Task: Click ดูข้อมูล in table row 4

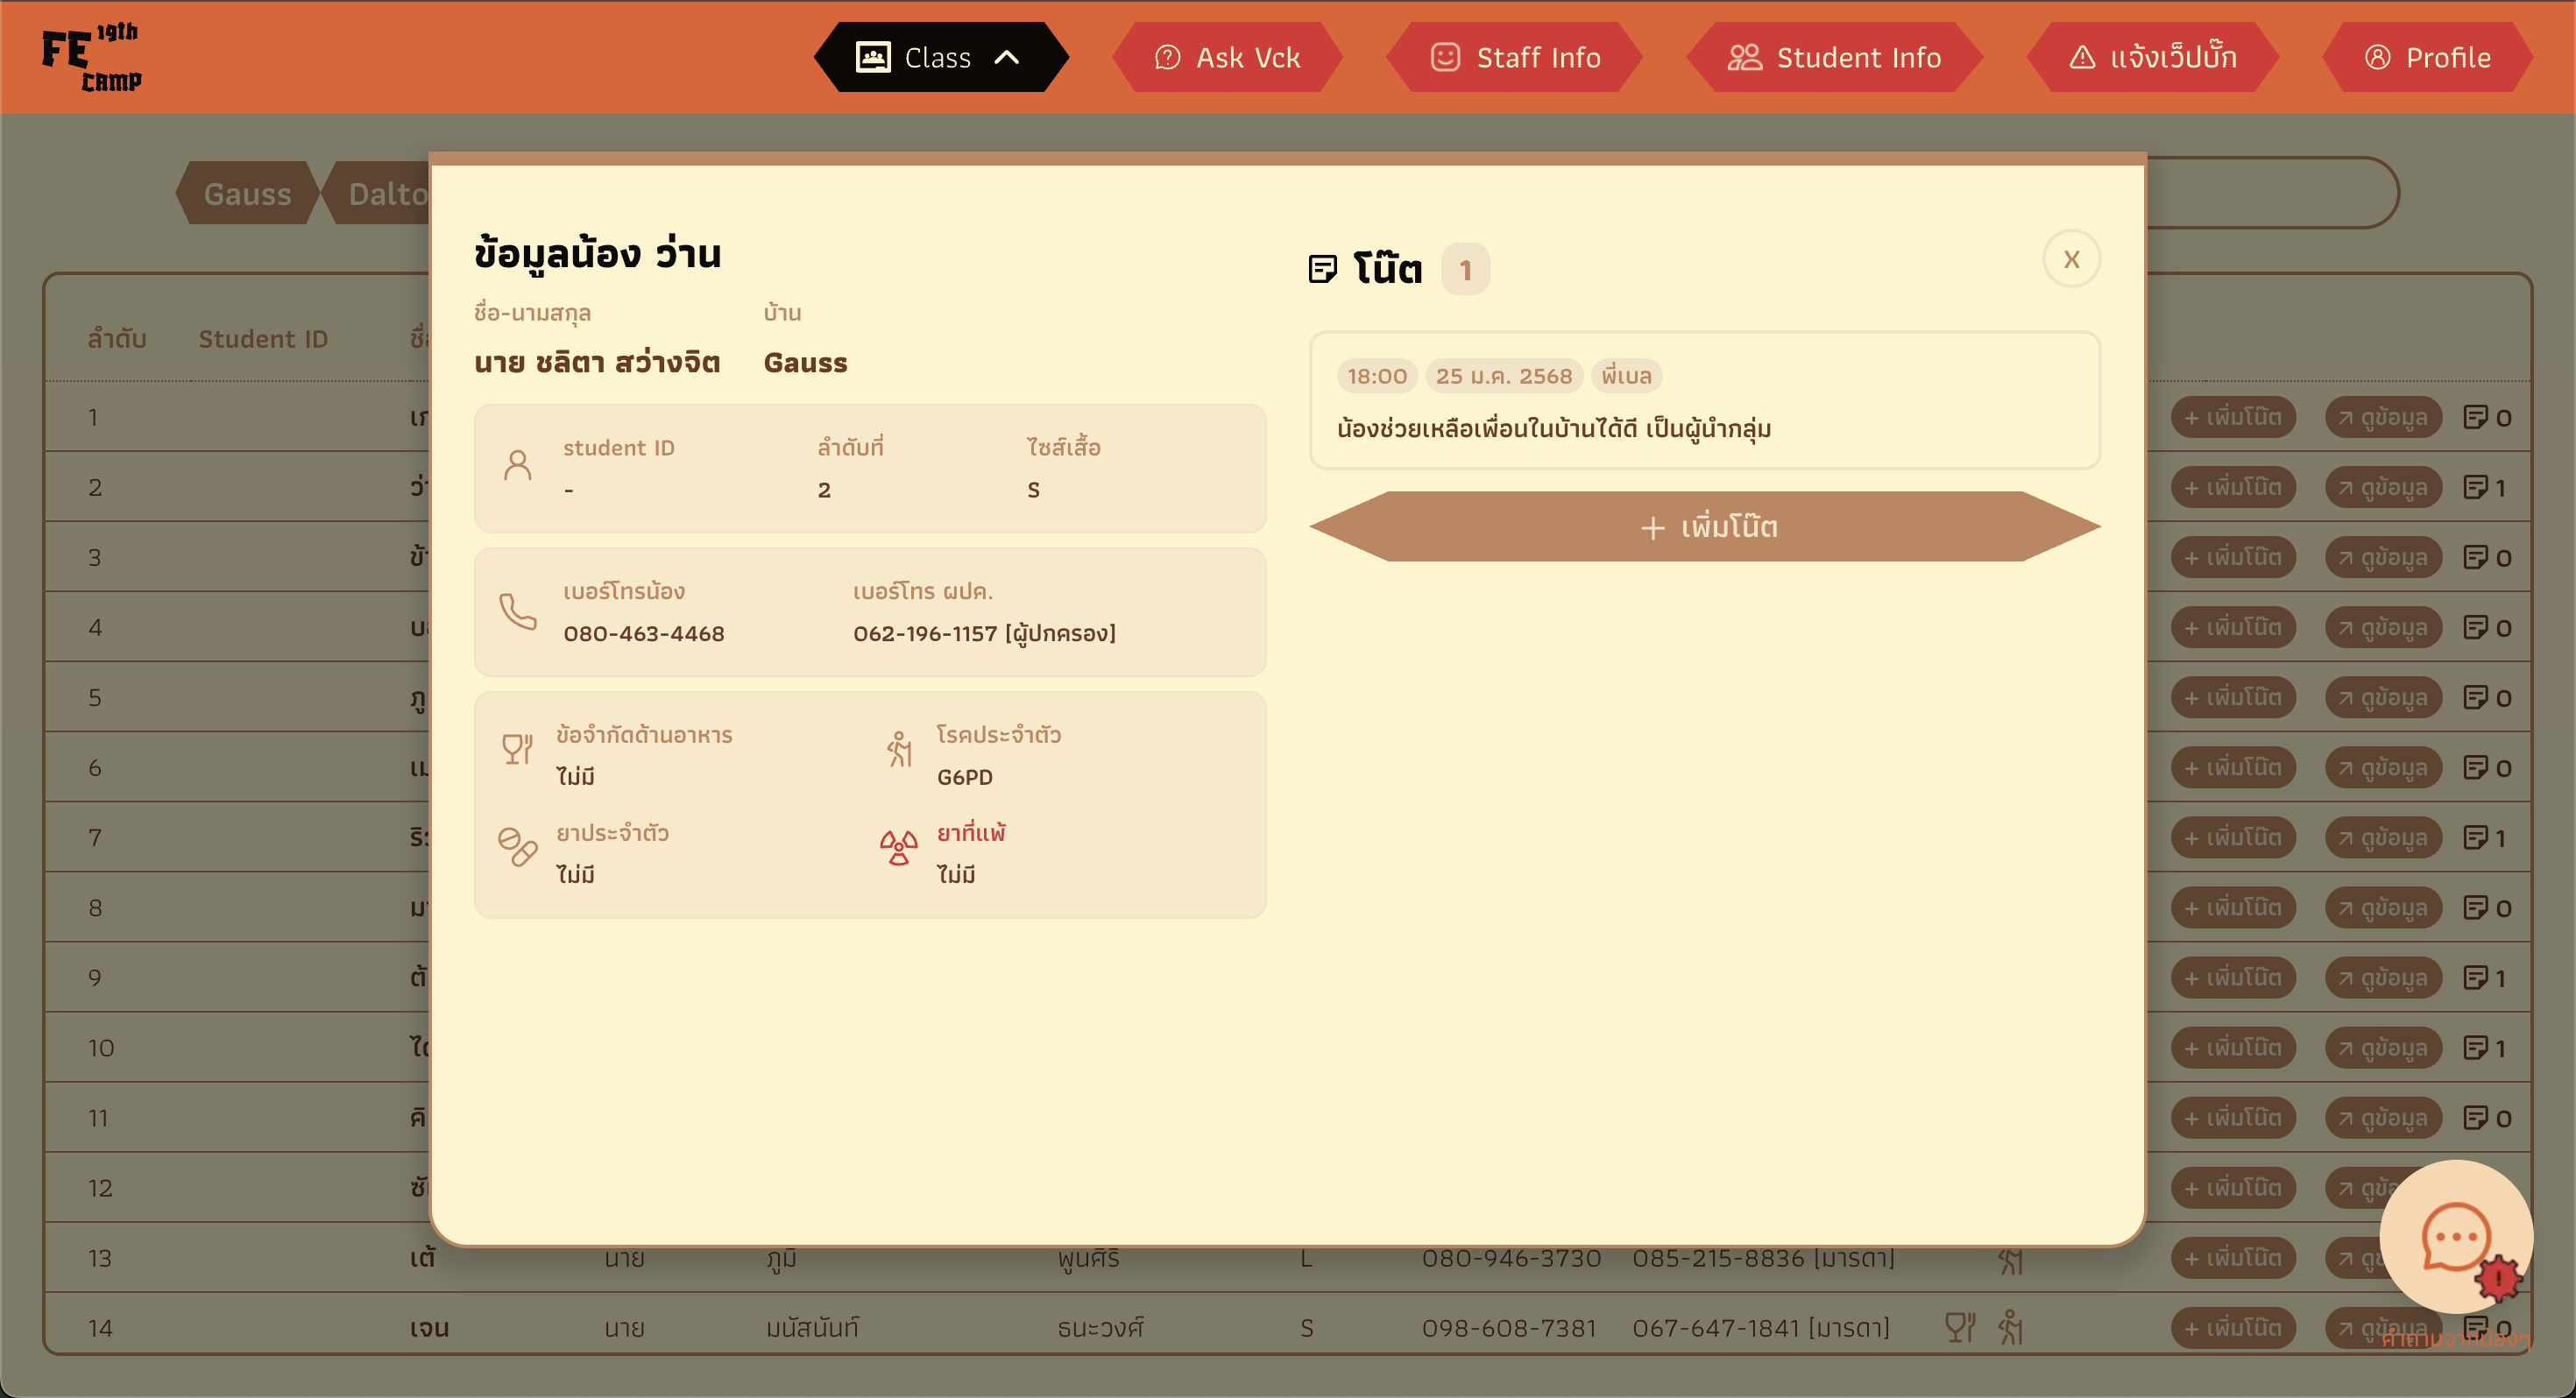Action: click(2383, 627)
